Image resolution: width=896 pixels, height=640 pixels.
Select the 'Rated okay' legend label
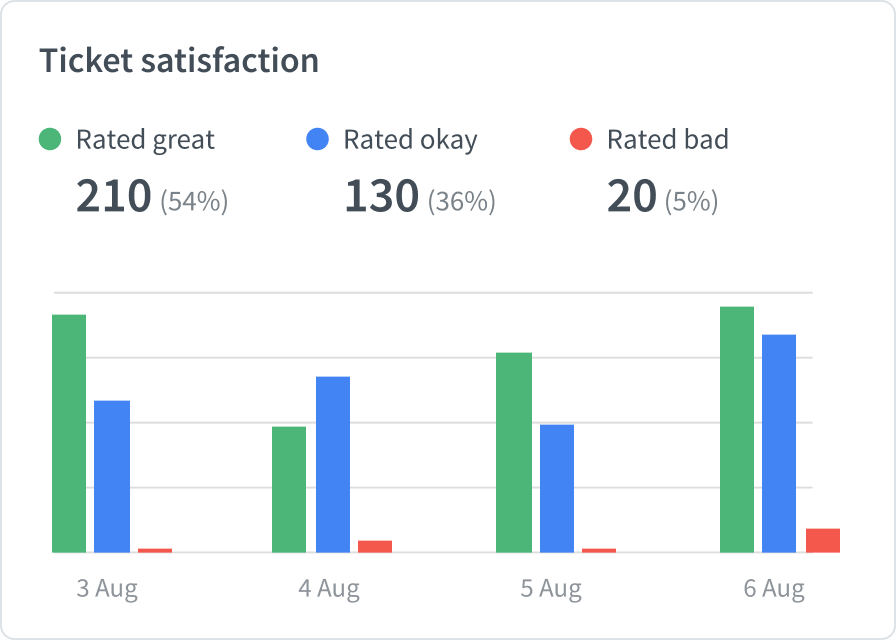410,140
